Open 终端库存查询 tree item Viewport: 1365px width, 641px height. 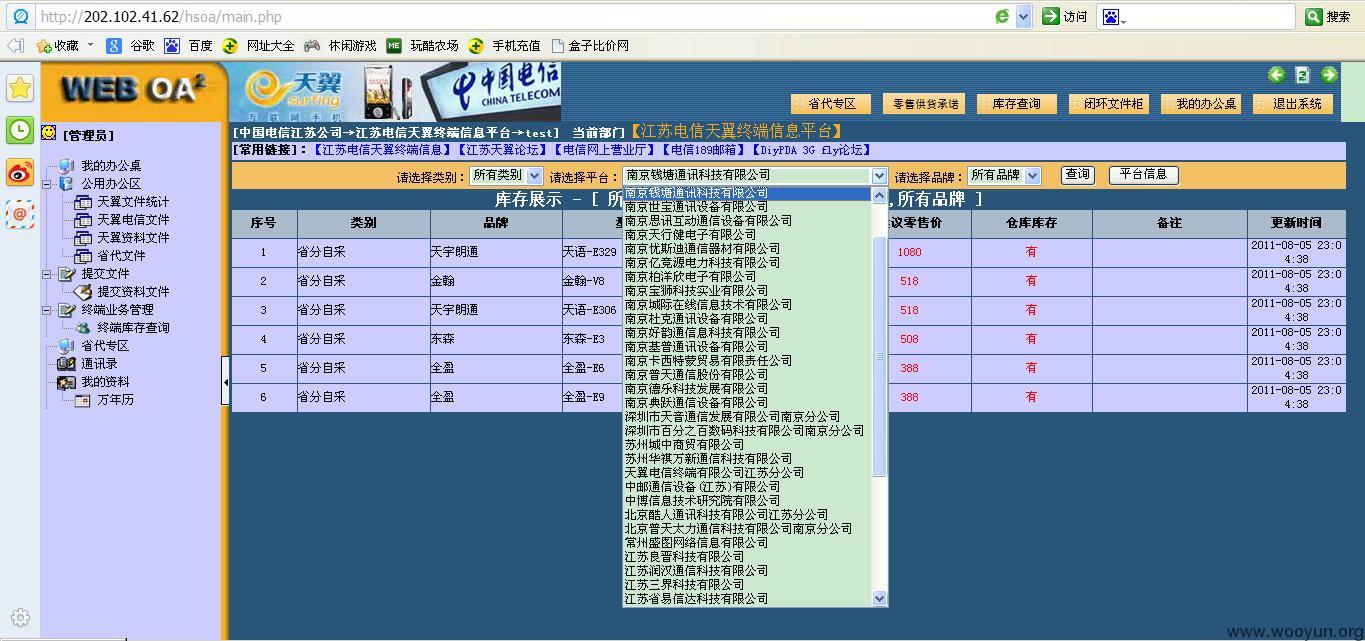(x=133, y=328)
